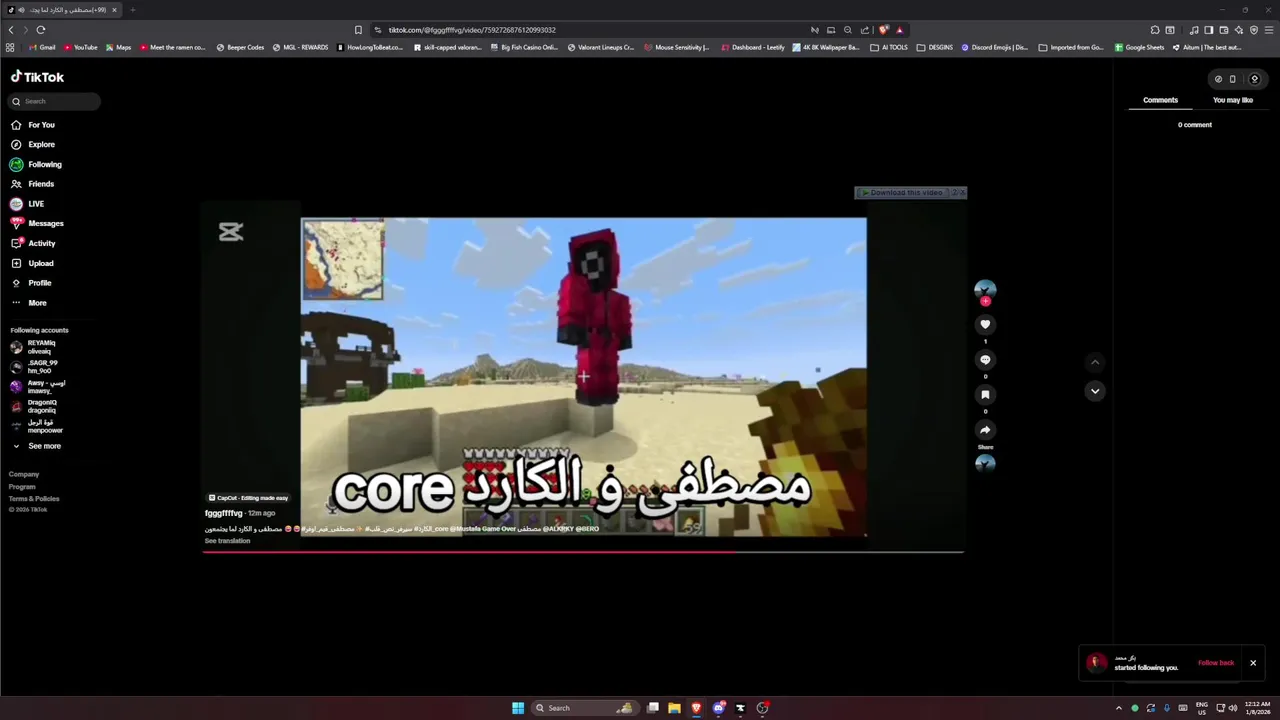Seek on the video progress bar
Viewport: 1280px width, 720px height.
(x=583, y=551)
